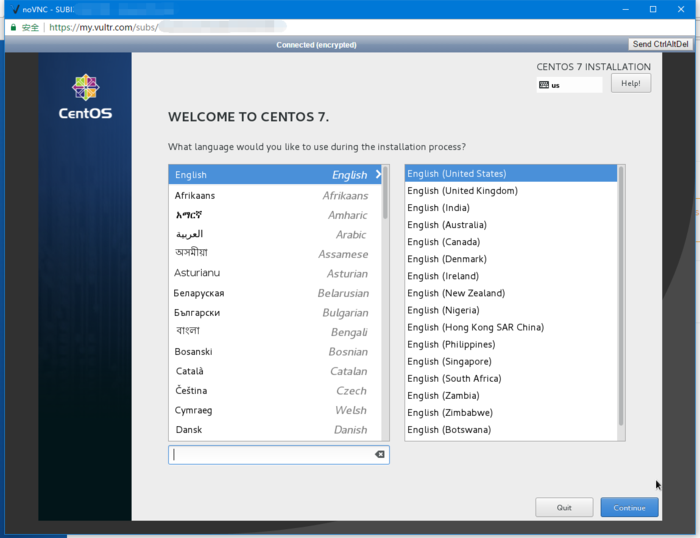The image size is (700, 538).
Task: Choose English (South Africa) locale
Action: [x=511, y=378]
